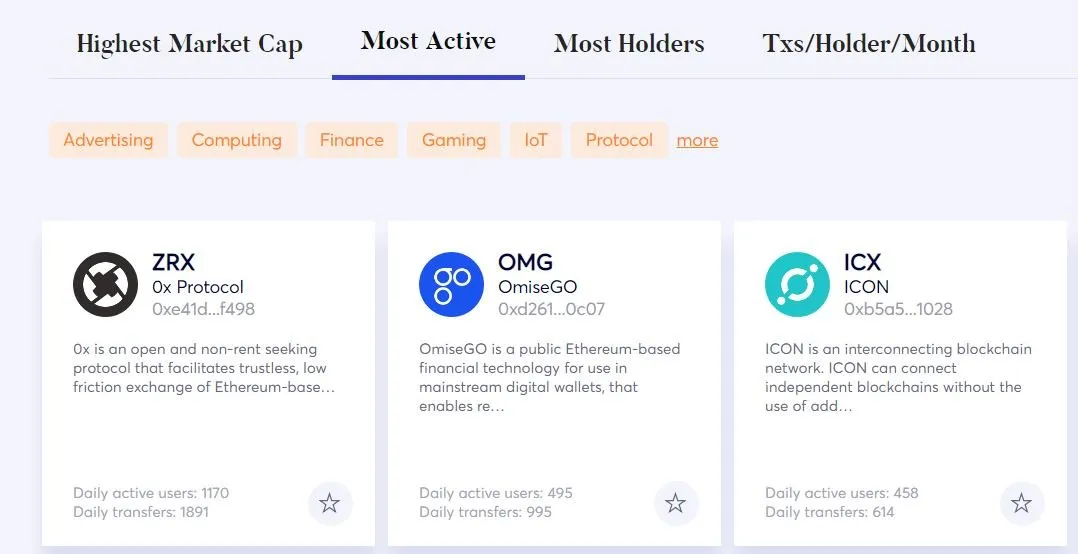Open the Txs/Holder/Month tab
1078x554 pixels.
pos(869,44)
